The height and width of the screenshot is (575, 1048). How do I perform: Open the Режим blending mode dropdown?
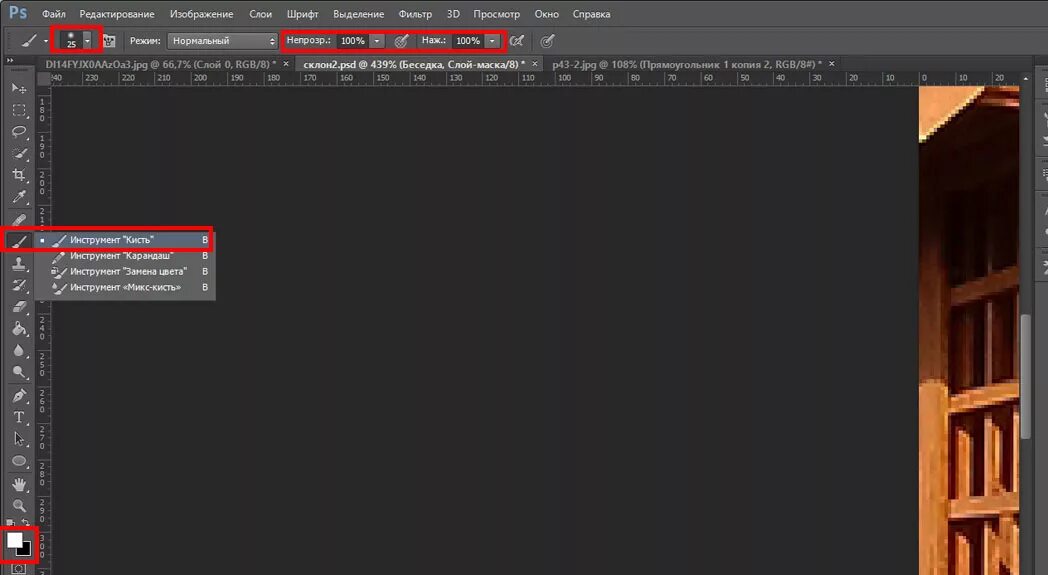pyautogui.click(x=222, y=41)
